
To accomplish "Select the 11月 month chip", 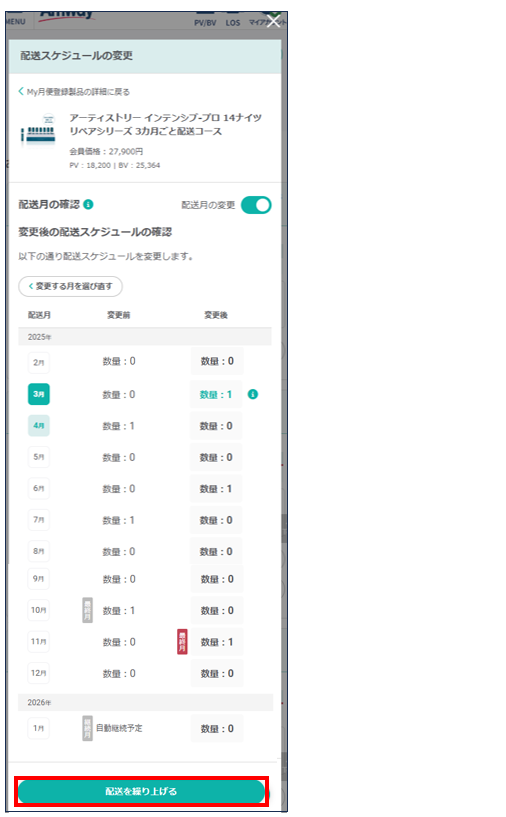I will (39, 641).
